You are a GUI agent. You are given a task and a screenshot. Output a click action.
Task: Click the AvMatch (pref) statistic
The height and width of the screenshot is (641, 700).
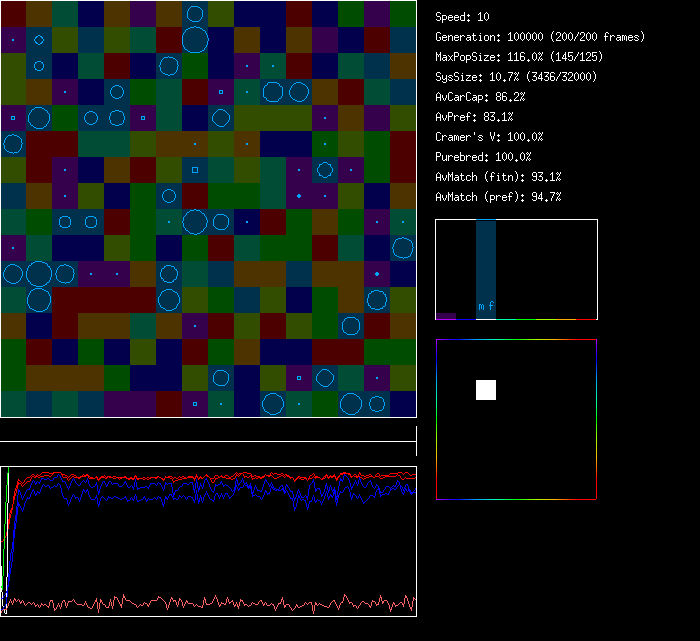(x=498, y=197)
